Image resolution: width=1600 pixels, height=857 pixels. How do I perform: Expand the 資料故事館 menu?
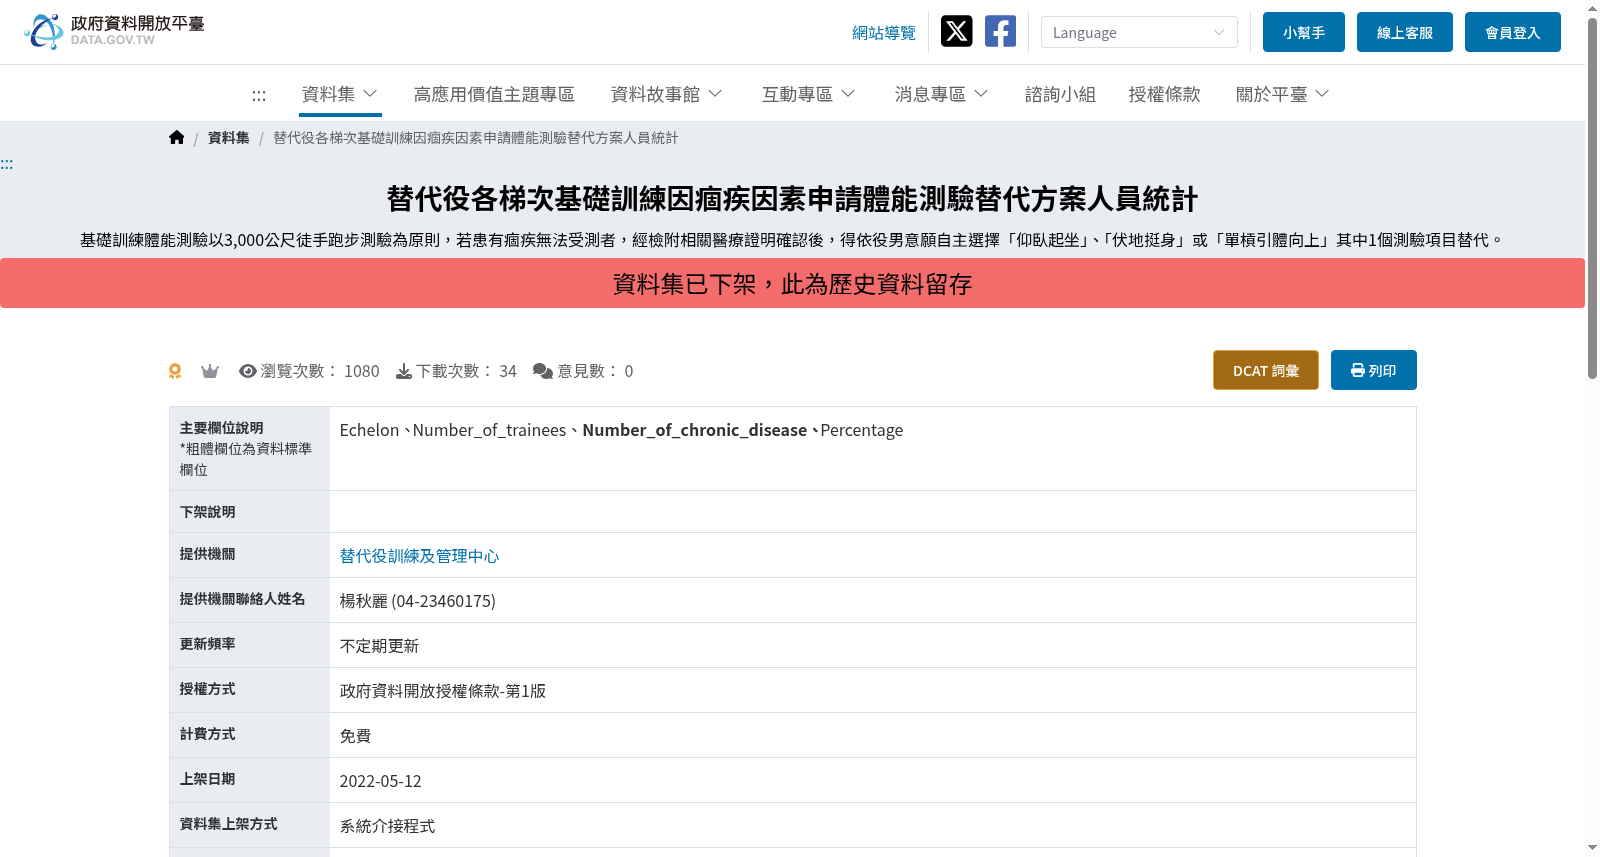pos(666,94)
